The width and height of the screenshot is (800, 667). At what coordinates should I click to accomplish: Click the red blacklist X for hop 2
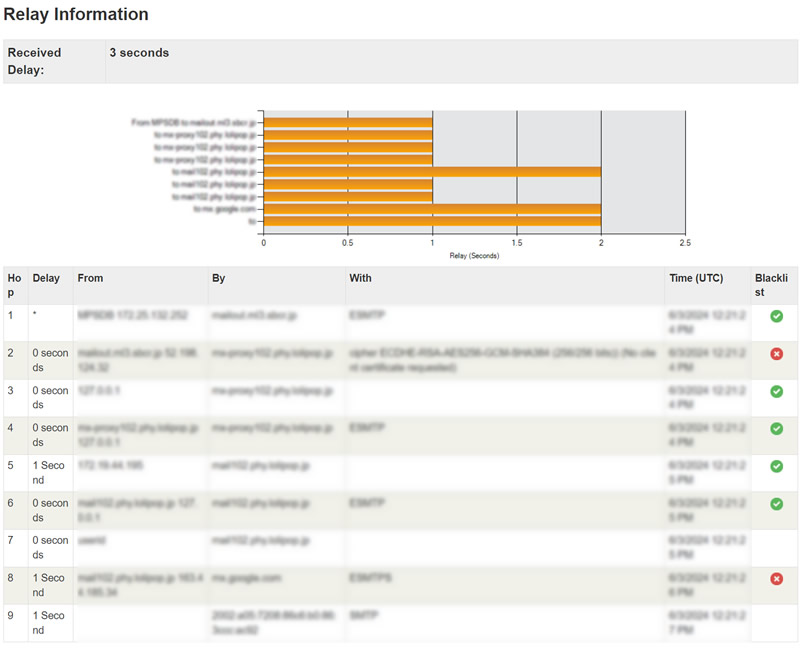[x=776, y=354]
